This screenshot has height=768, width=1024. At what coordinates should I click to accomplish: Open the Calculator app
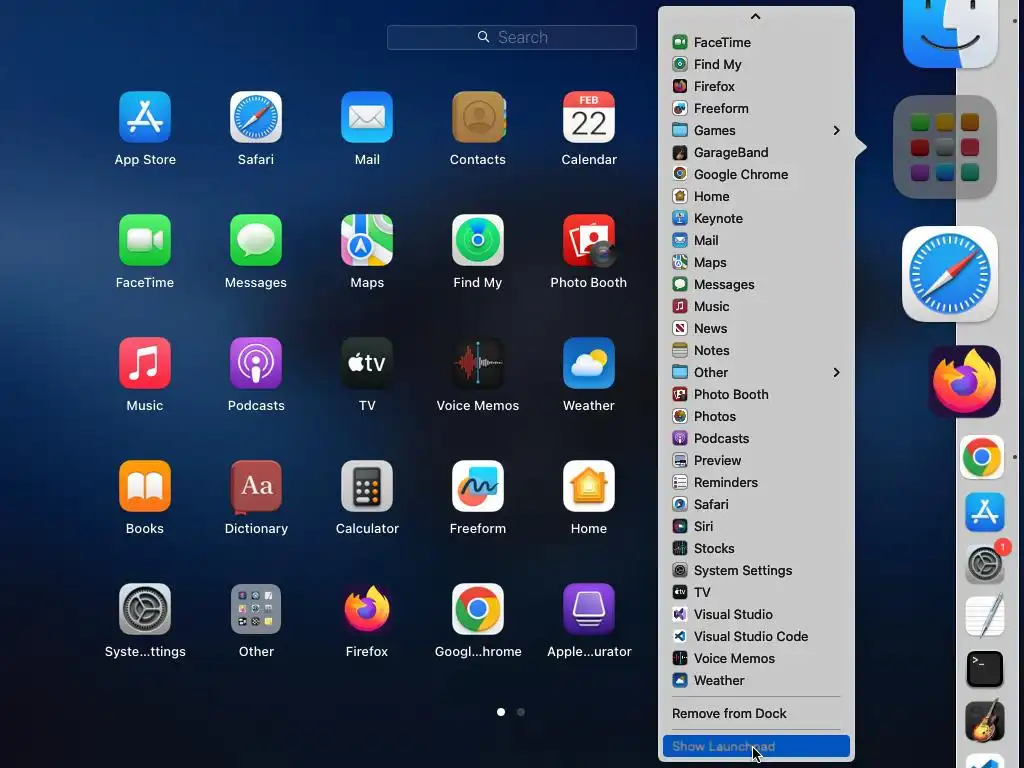(367, 486)
